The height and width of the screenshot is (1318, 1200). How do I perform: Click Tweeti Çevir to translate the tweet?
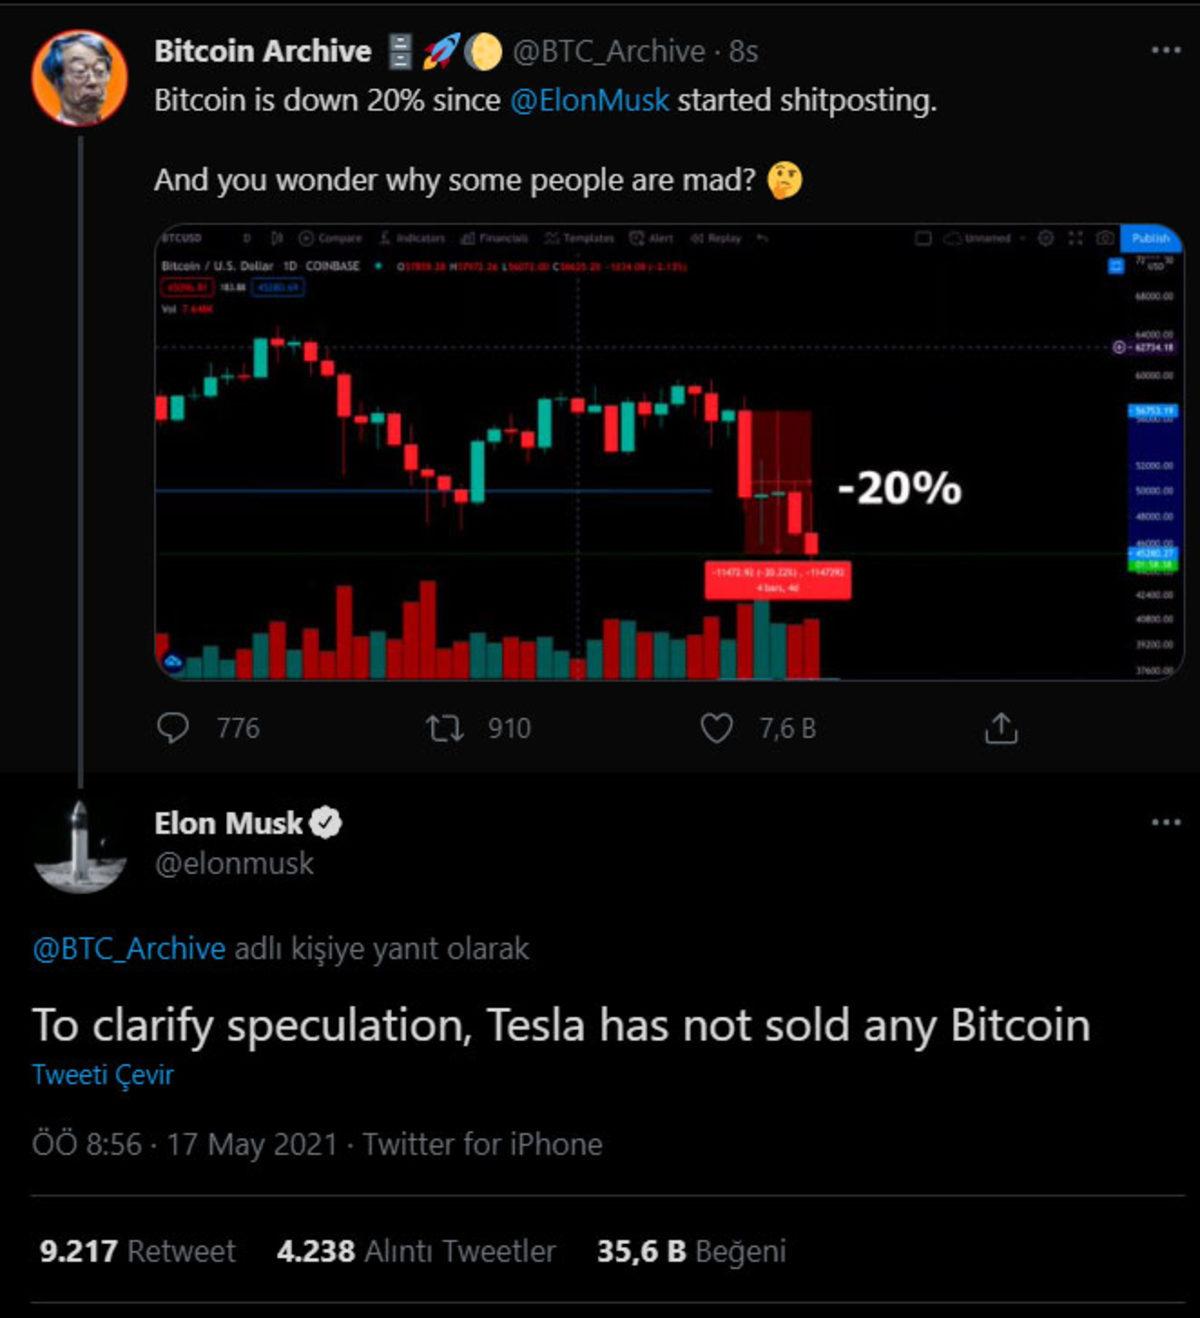coord(102,1074)
